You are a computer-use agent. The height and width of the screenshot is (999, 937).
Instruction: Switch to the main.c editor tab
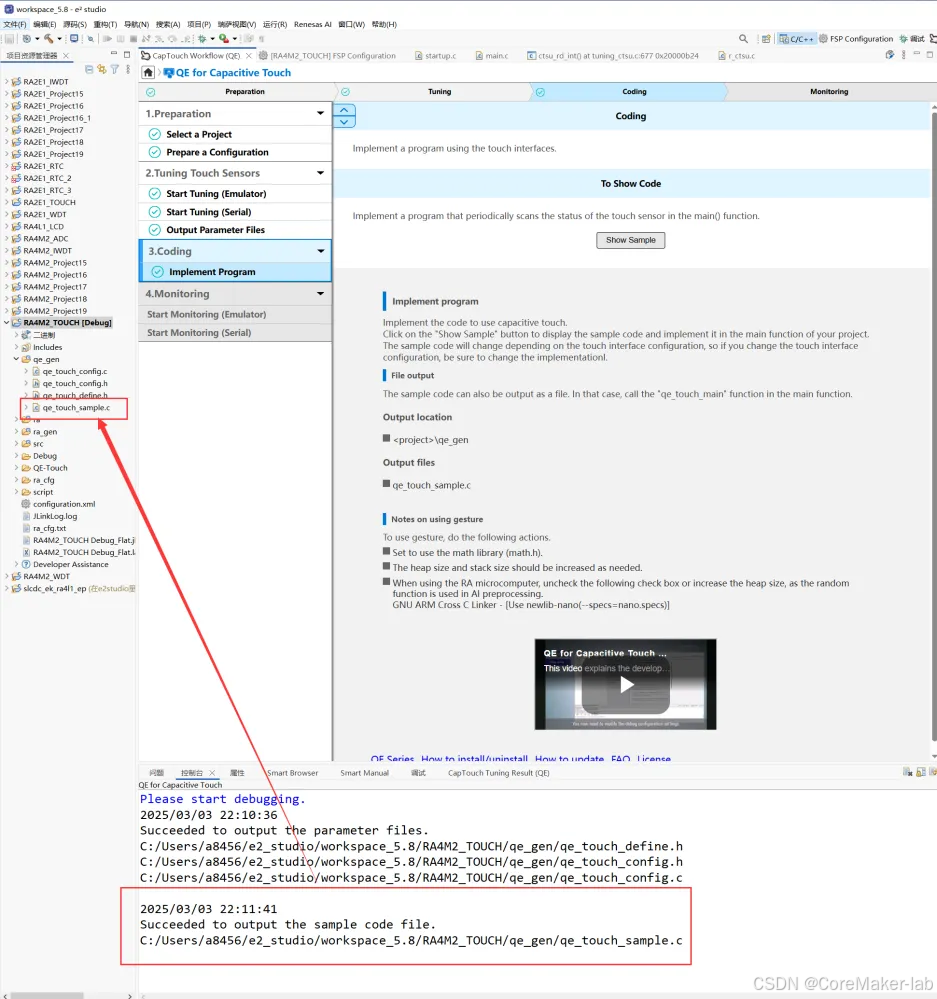492,56
